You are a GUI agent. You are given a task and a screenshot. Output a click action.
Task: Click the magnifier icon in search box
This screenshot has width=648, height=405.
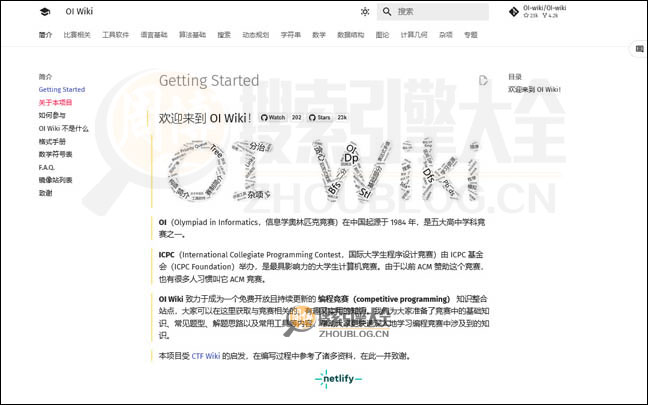pos(387,12)
